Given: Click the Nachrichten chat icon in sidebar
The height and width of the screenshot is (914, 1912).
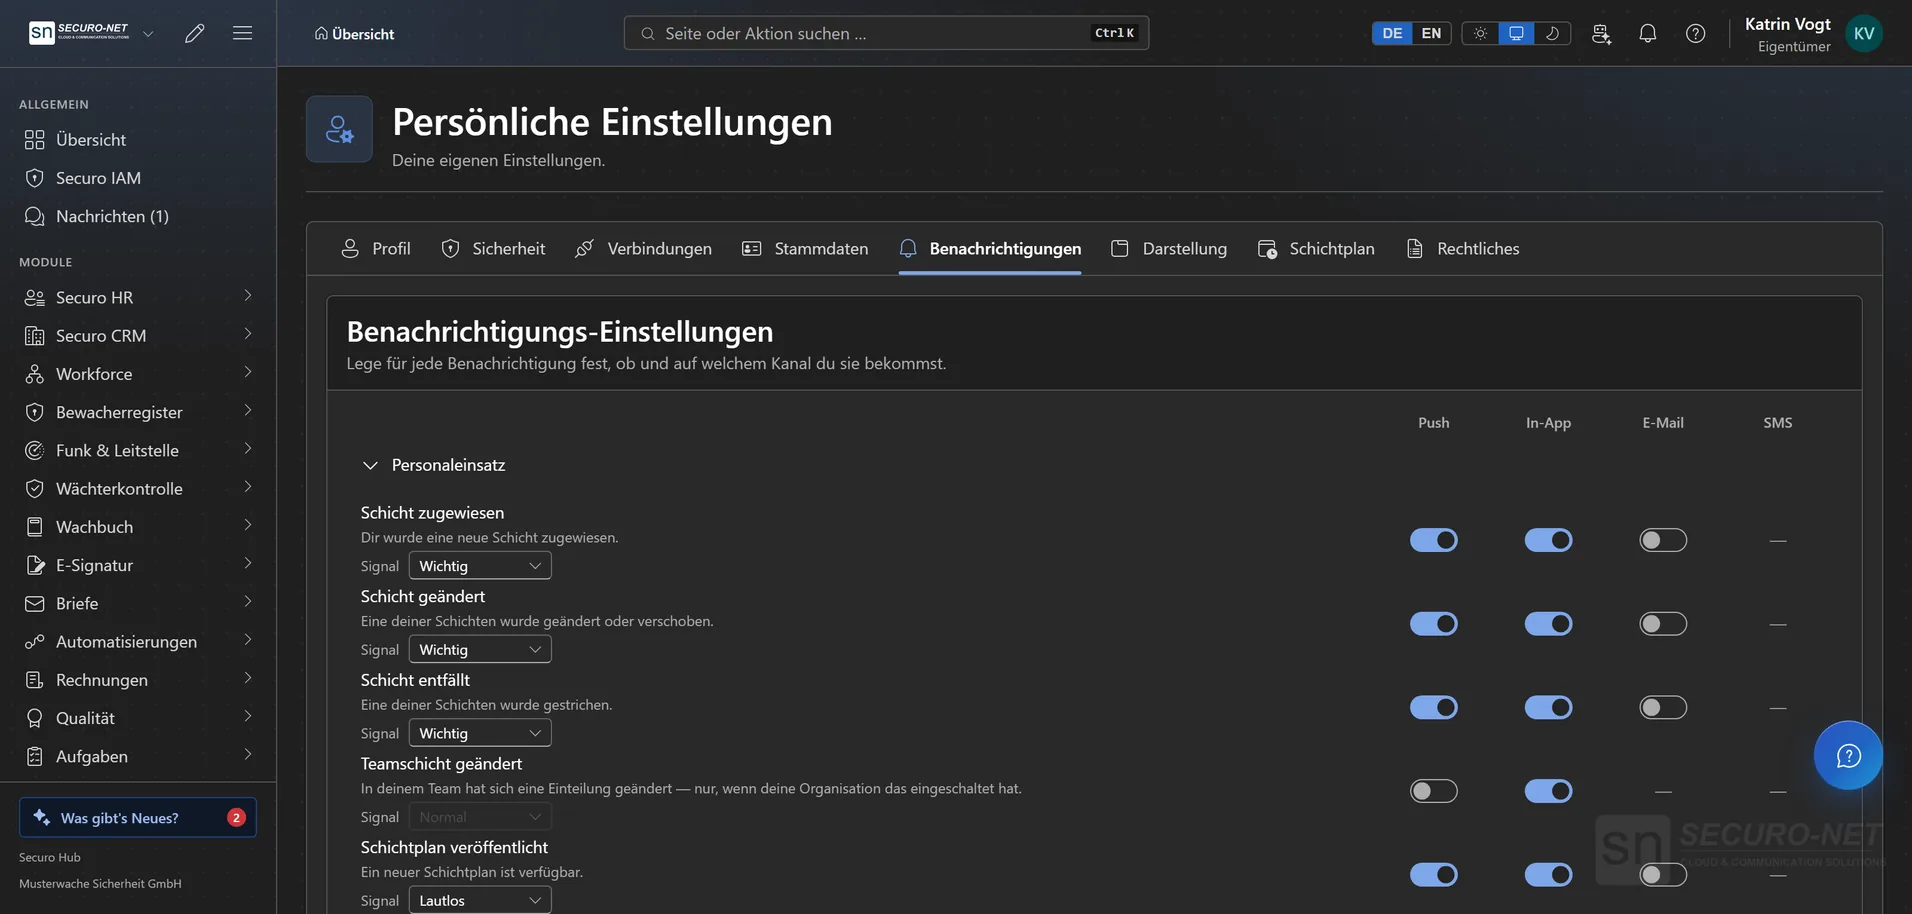Looking at the screenshot, I should pyautogui.click(x=35, y=216).
